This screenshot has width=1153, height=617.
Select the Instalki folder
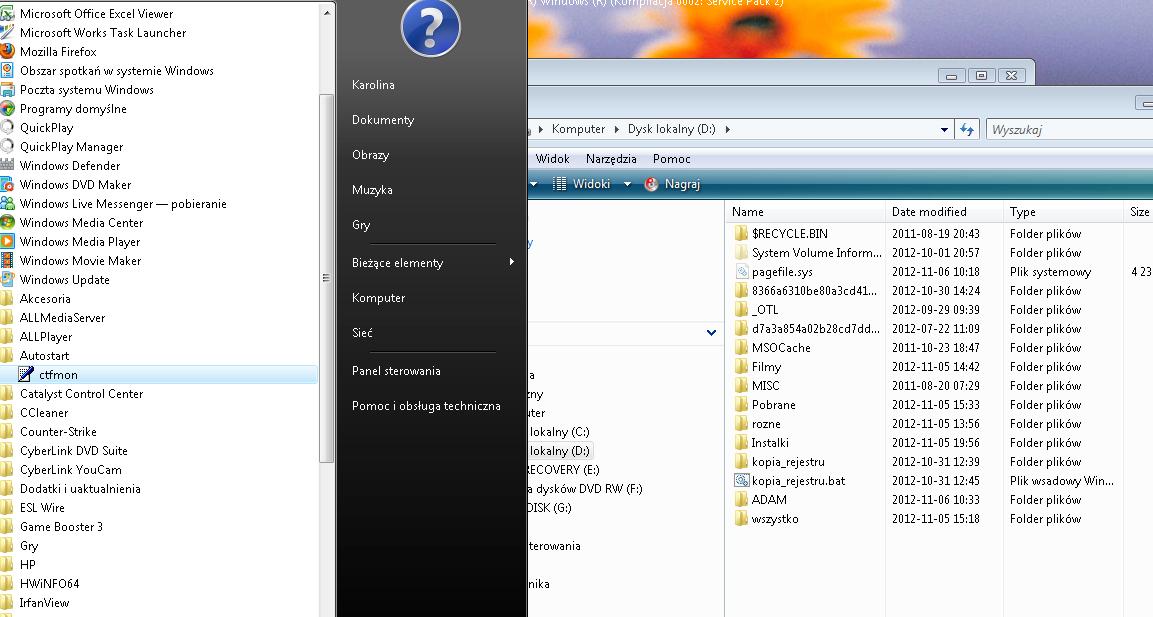(x=770, y=443)
